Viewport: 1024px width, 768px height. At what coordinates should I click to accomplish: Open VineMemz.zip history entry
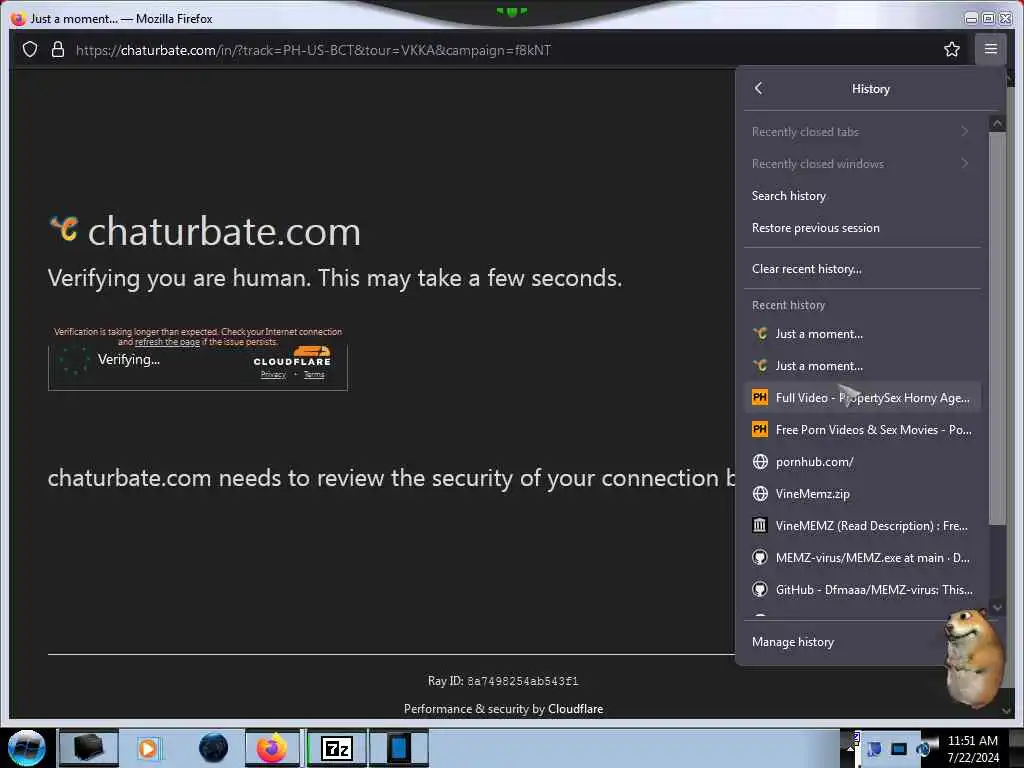(862, 494)
